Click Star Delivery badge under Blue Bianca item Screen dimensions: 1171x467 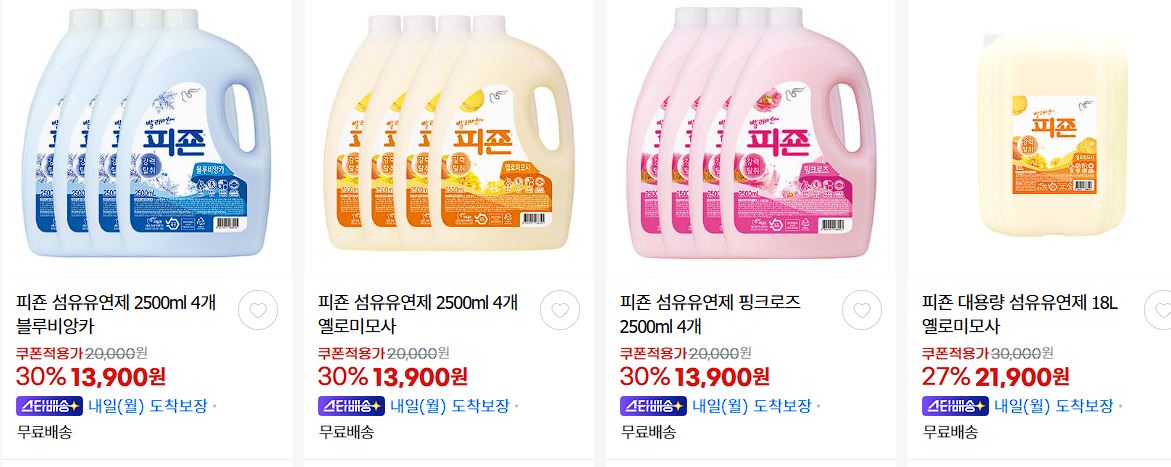49,406
